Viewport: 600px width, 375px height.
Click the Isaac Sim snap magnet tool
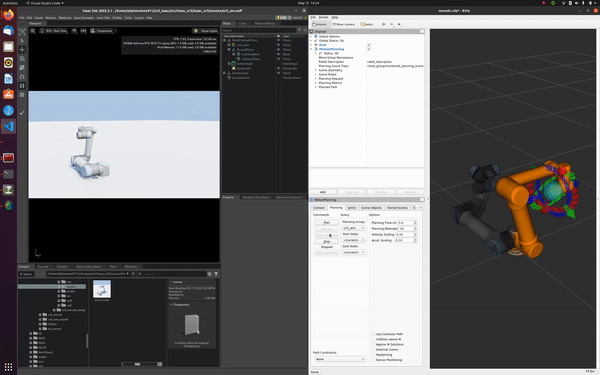[22, 77]
